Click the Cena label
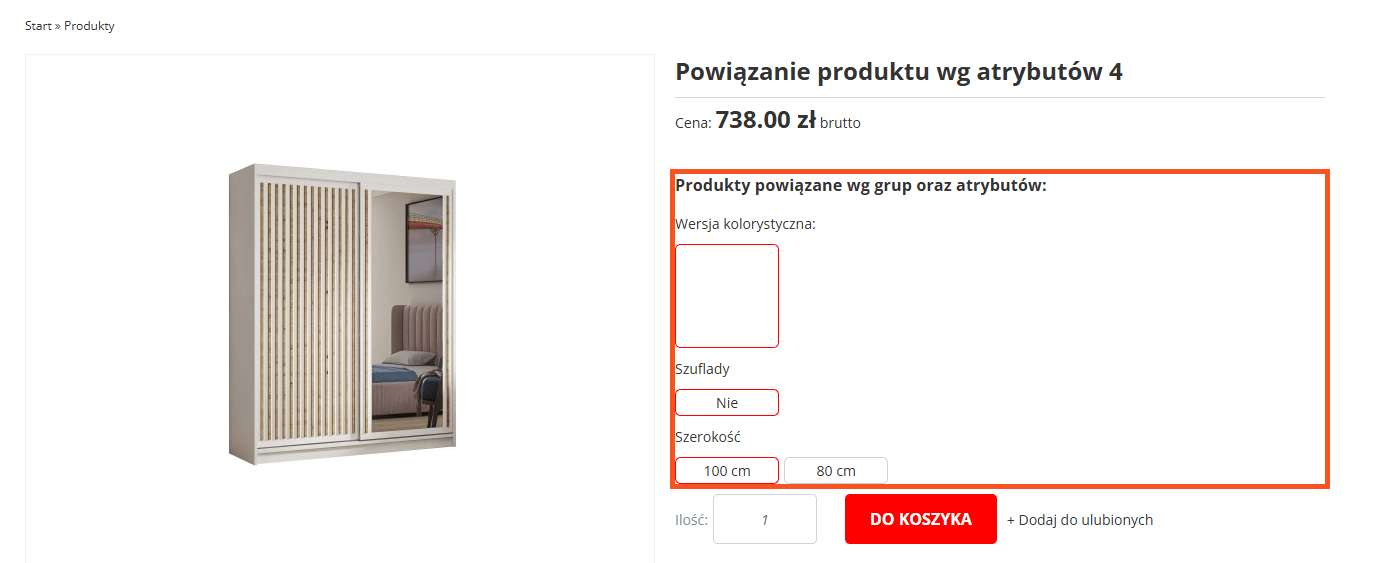Image resolution: width=1382 pixels, height=563 pixels. tap(693, 123)
